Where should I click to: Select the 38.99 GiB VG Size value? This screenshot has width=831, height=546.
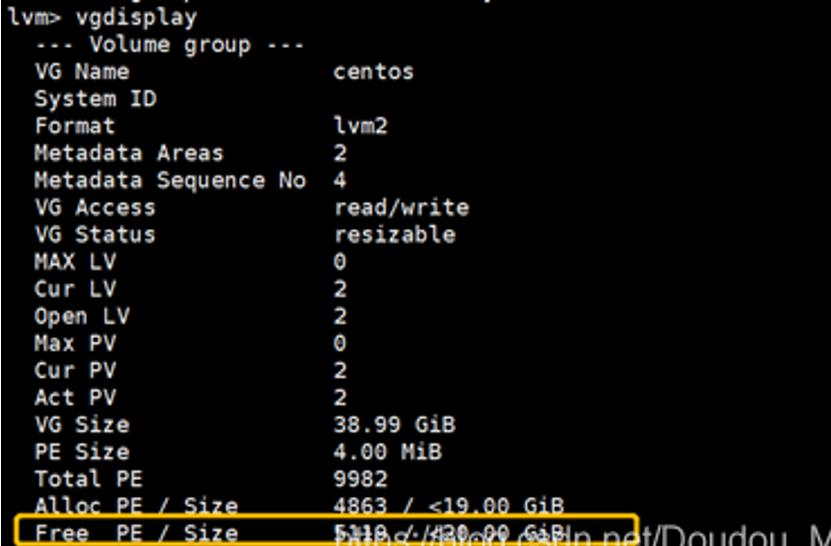click(x=394, y=424)
